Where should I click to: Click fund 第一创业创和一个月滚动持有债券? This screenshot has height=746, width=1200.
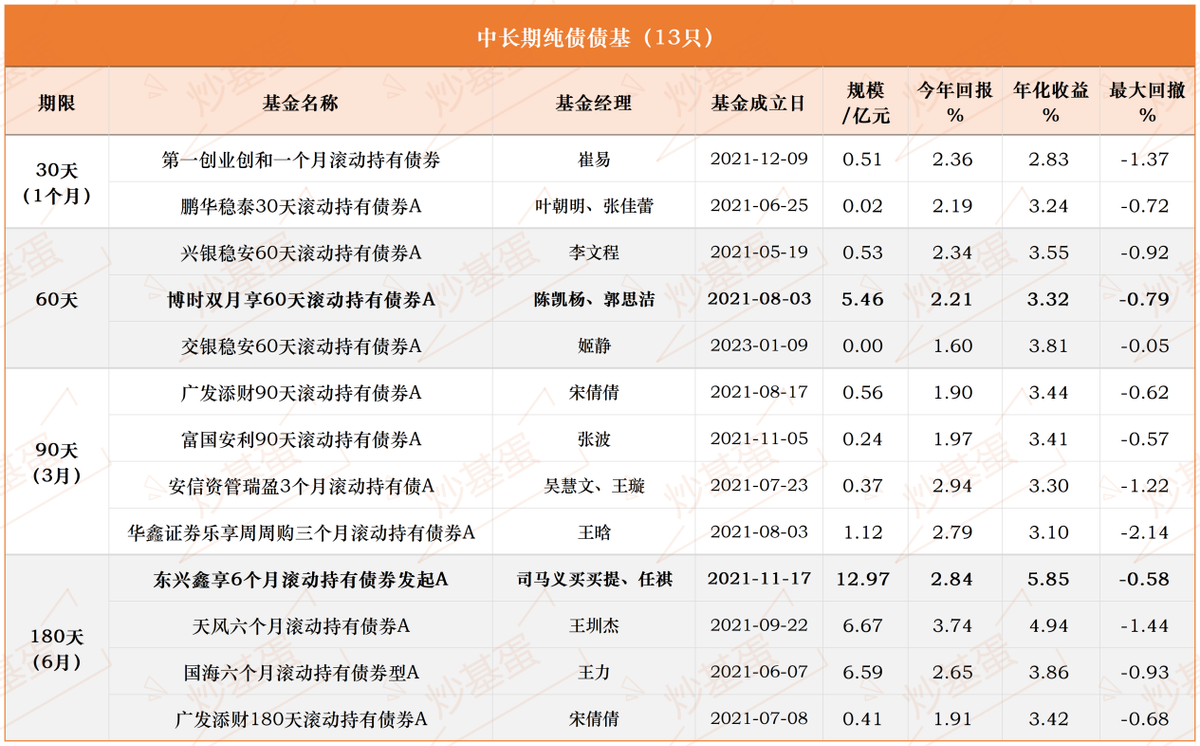tap(300, 160)
